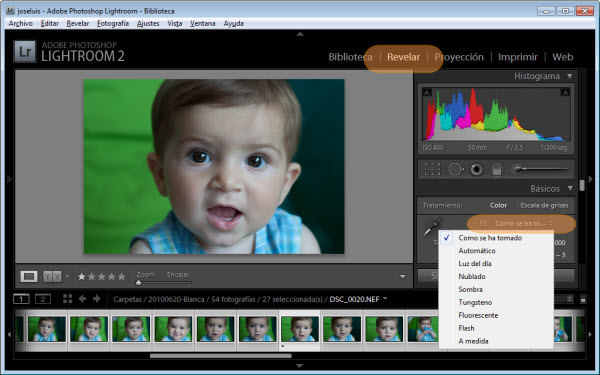This screenshot has width=600, height=375.
Task: Click the Lr logo icon
Action: [25, 52]
